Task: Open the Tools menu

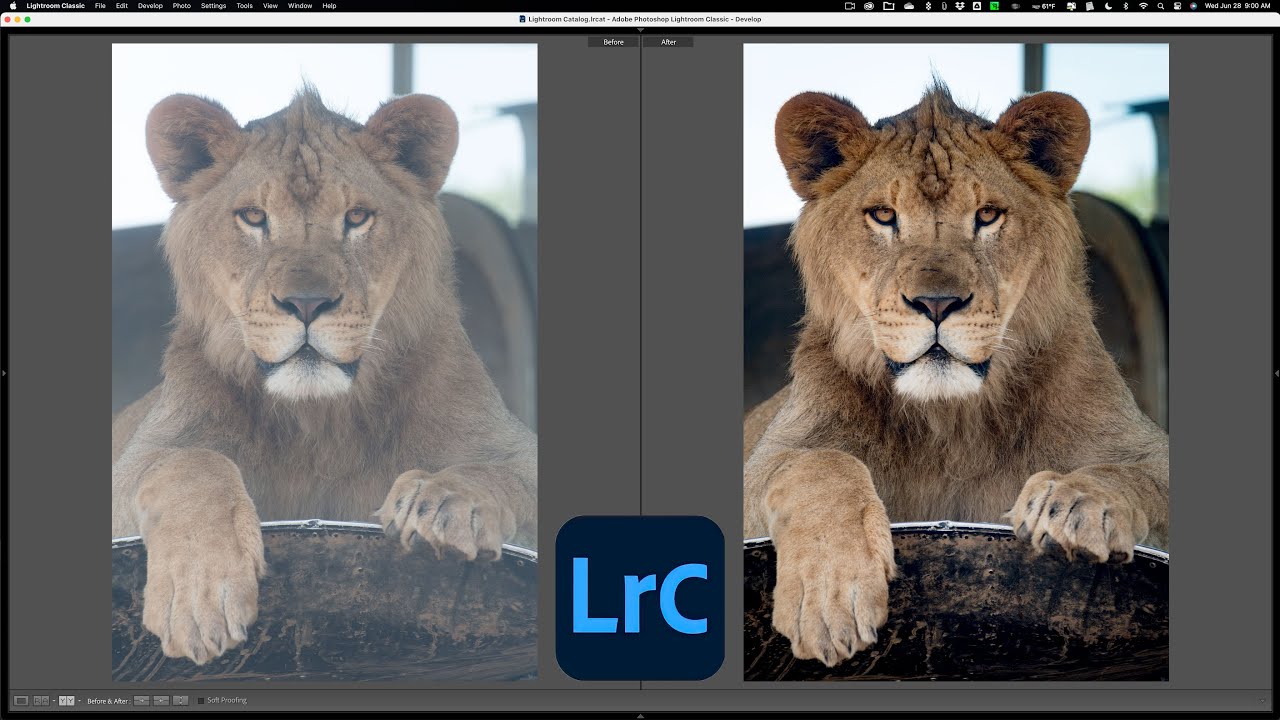Action: coord(244,6)
